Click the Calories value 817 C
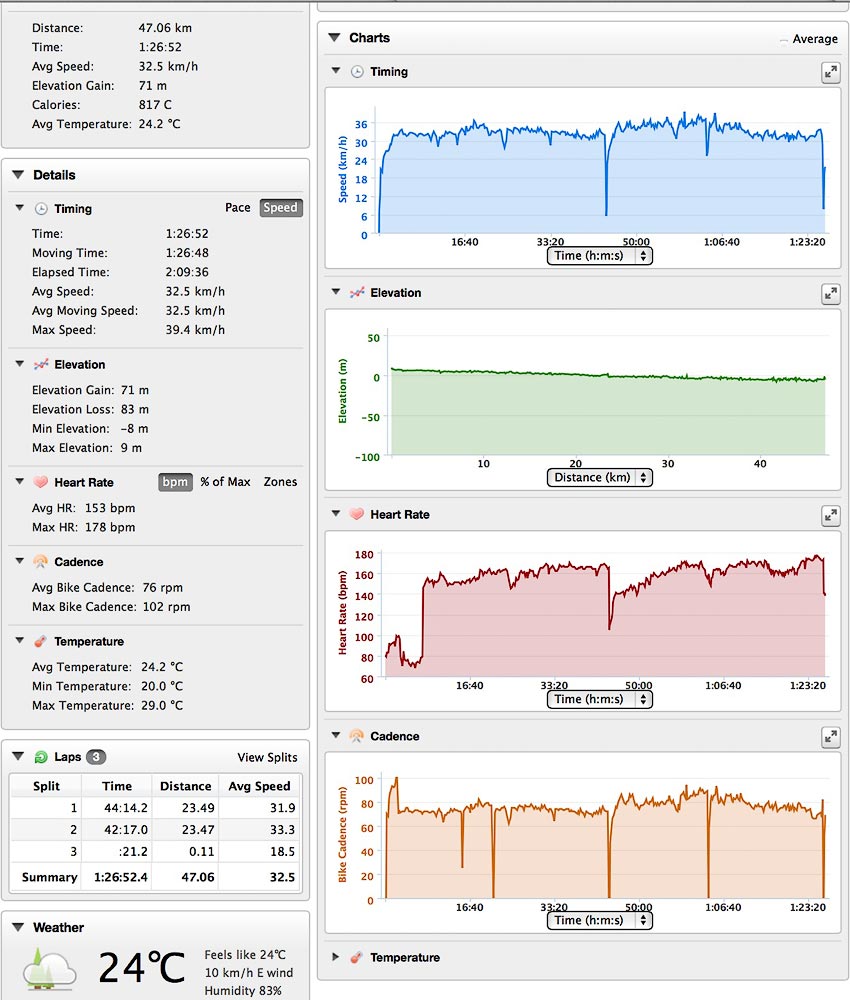The height and width of the screenshot is (1000, 850). pyautogui.click(x=155, y=105)
